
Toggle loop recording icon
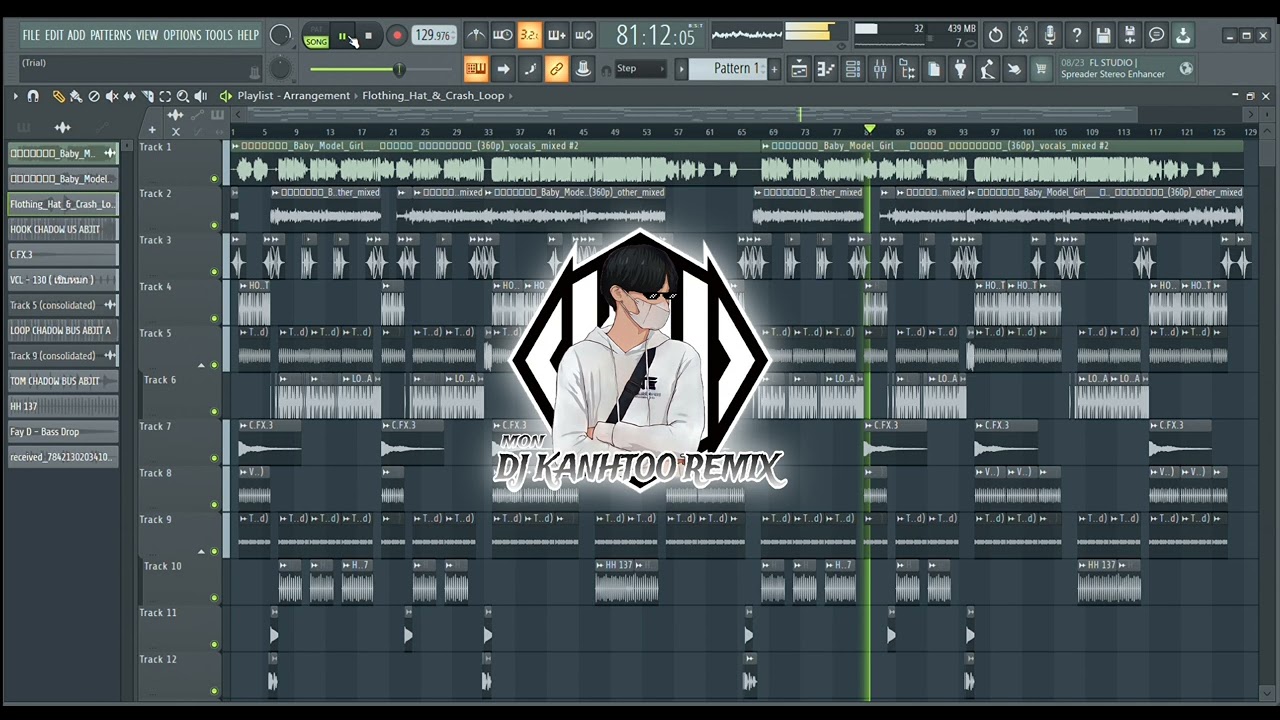point(584,35)
